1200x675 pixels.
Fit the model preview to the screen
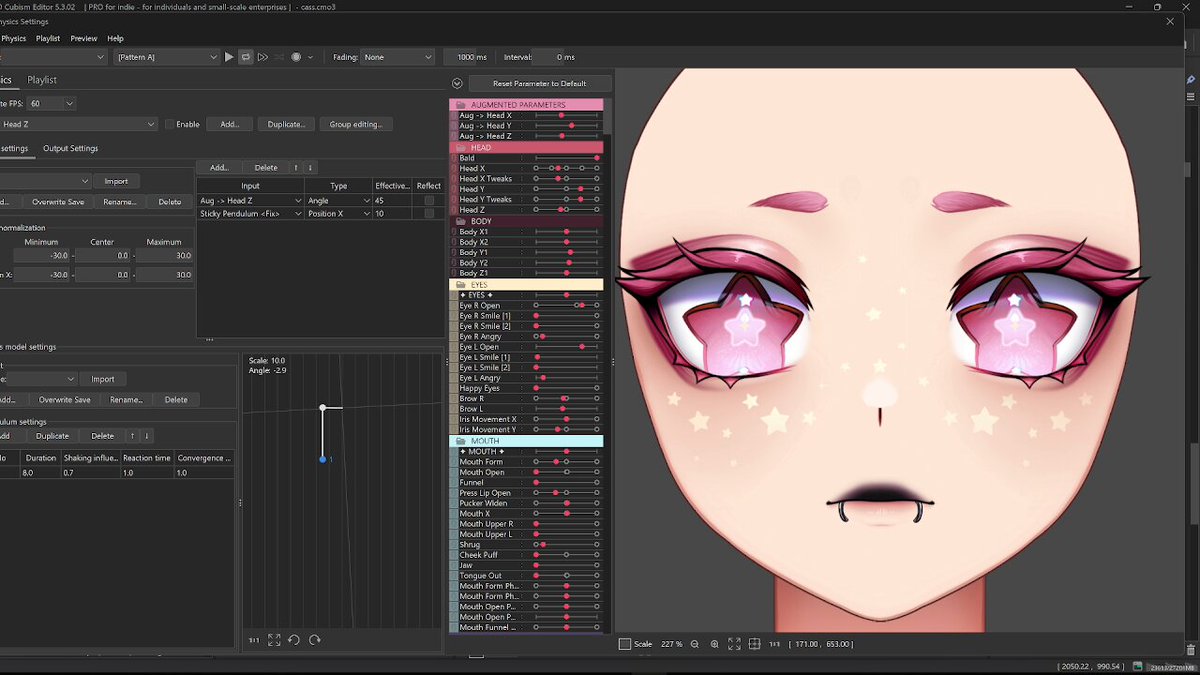coord(734,644)
